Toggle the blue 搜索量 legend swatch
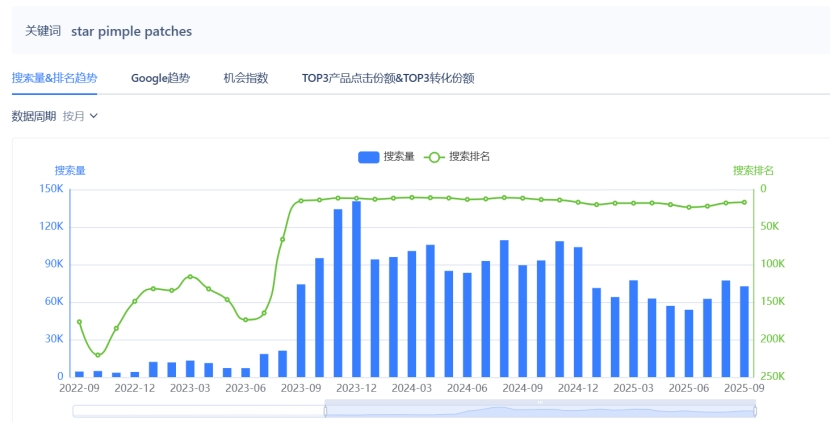Image resolution: width=831 pixels, height=422 pixels. click(368, 157)
